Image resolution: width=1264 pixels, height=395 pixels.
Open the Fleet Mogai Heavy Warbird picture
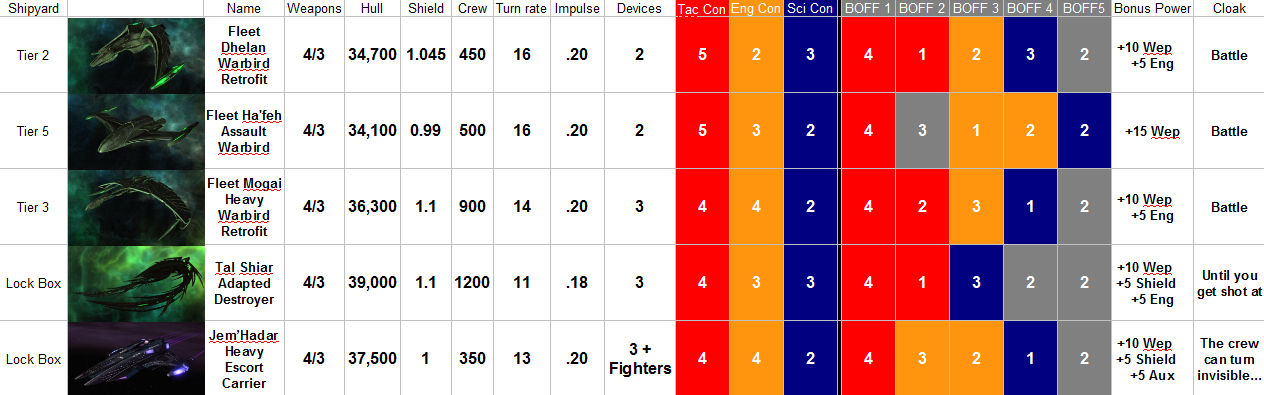coord(135,207)
